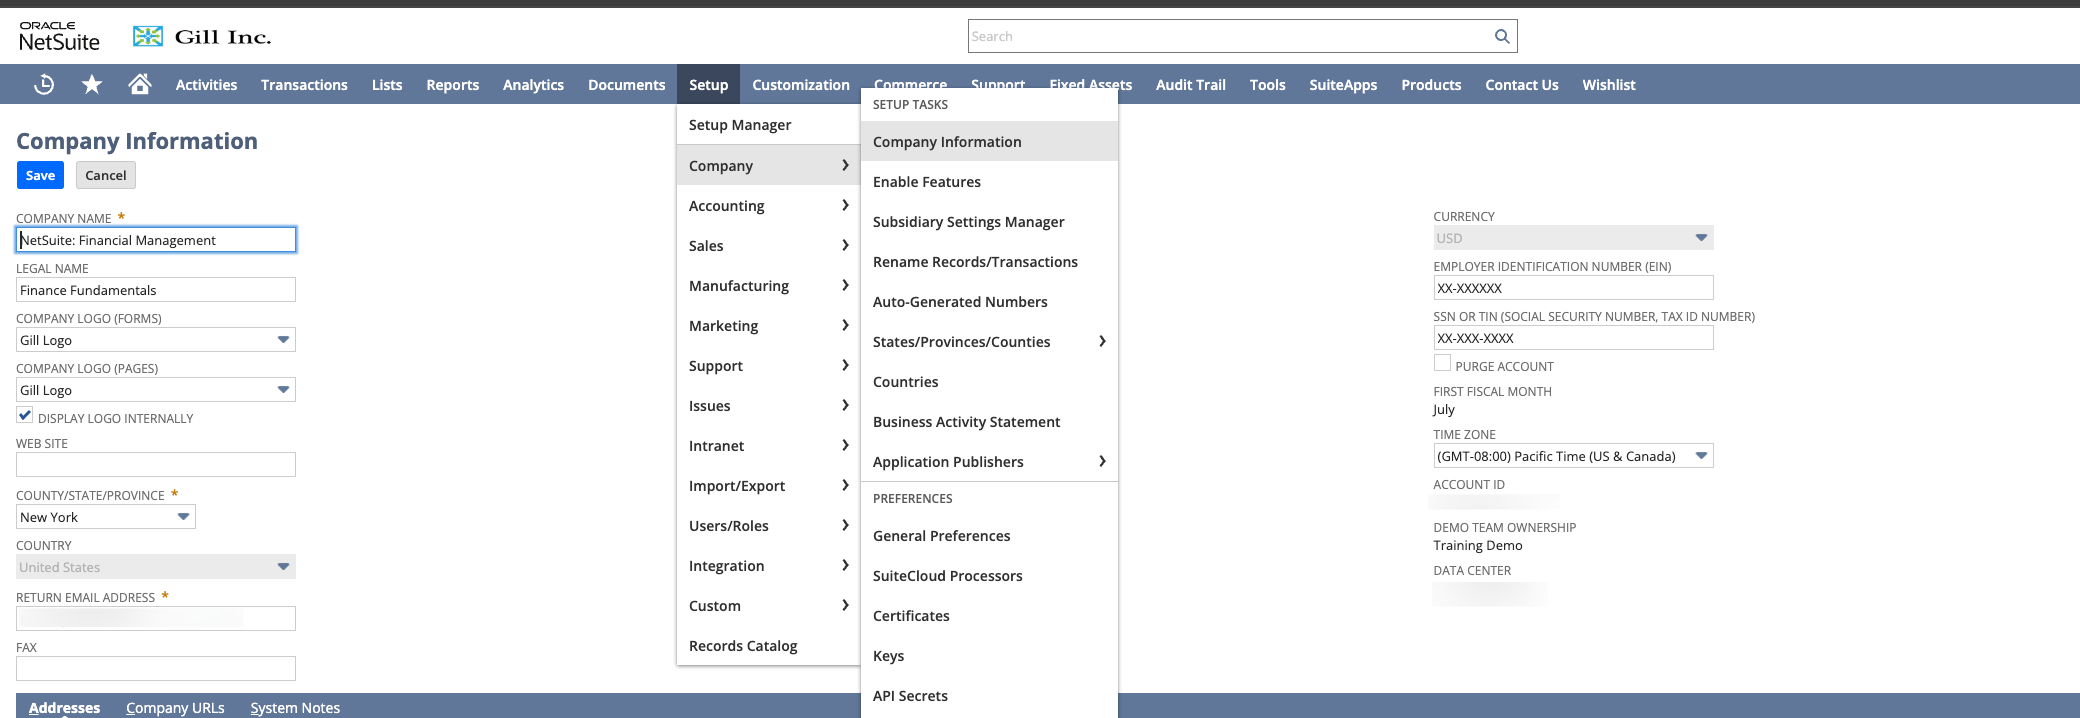Open the Documents navigation menu
The image size is (2080, 718).
point(626,85)
